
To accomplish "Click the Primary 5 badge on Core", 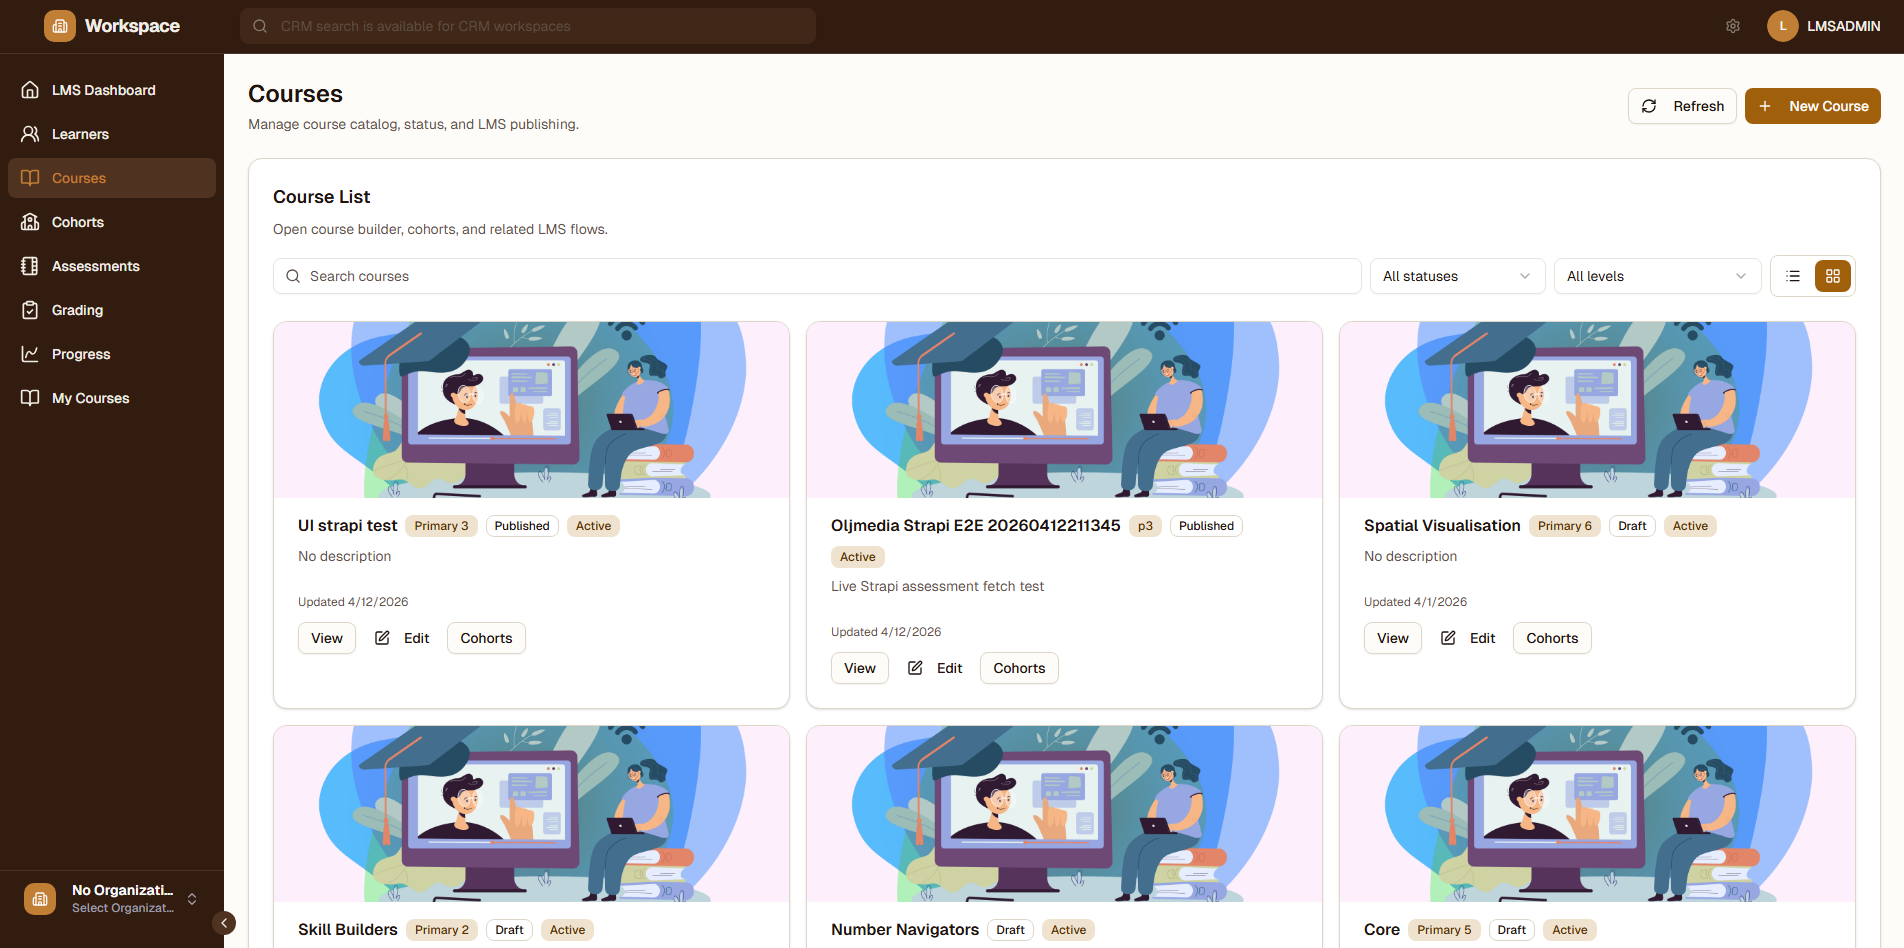I will [1444, 930].
